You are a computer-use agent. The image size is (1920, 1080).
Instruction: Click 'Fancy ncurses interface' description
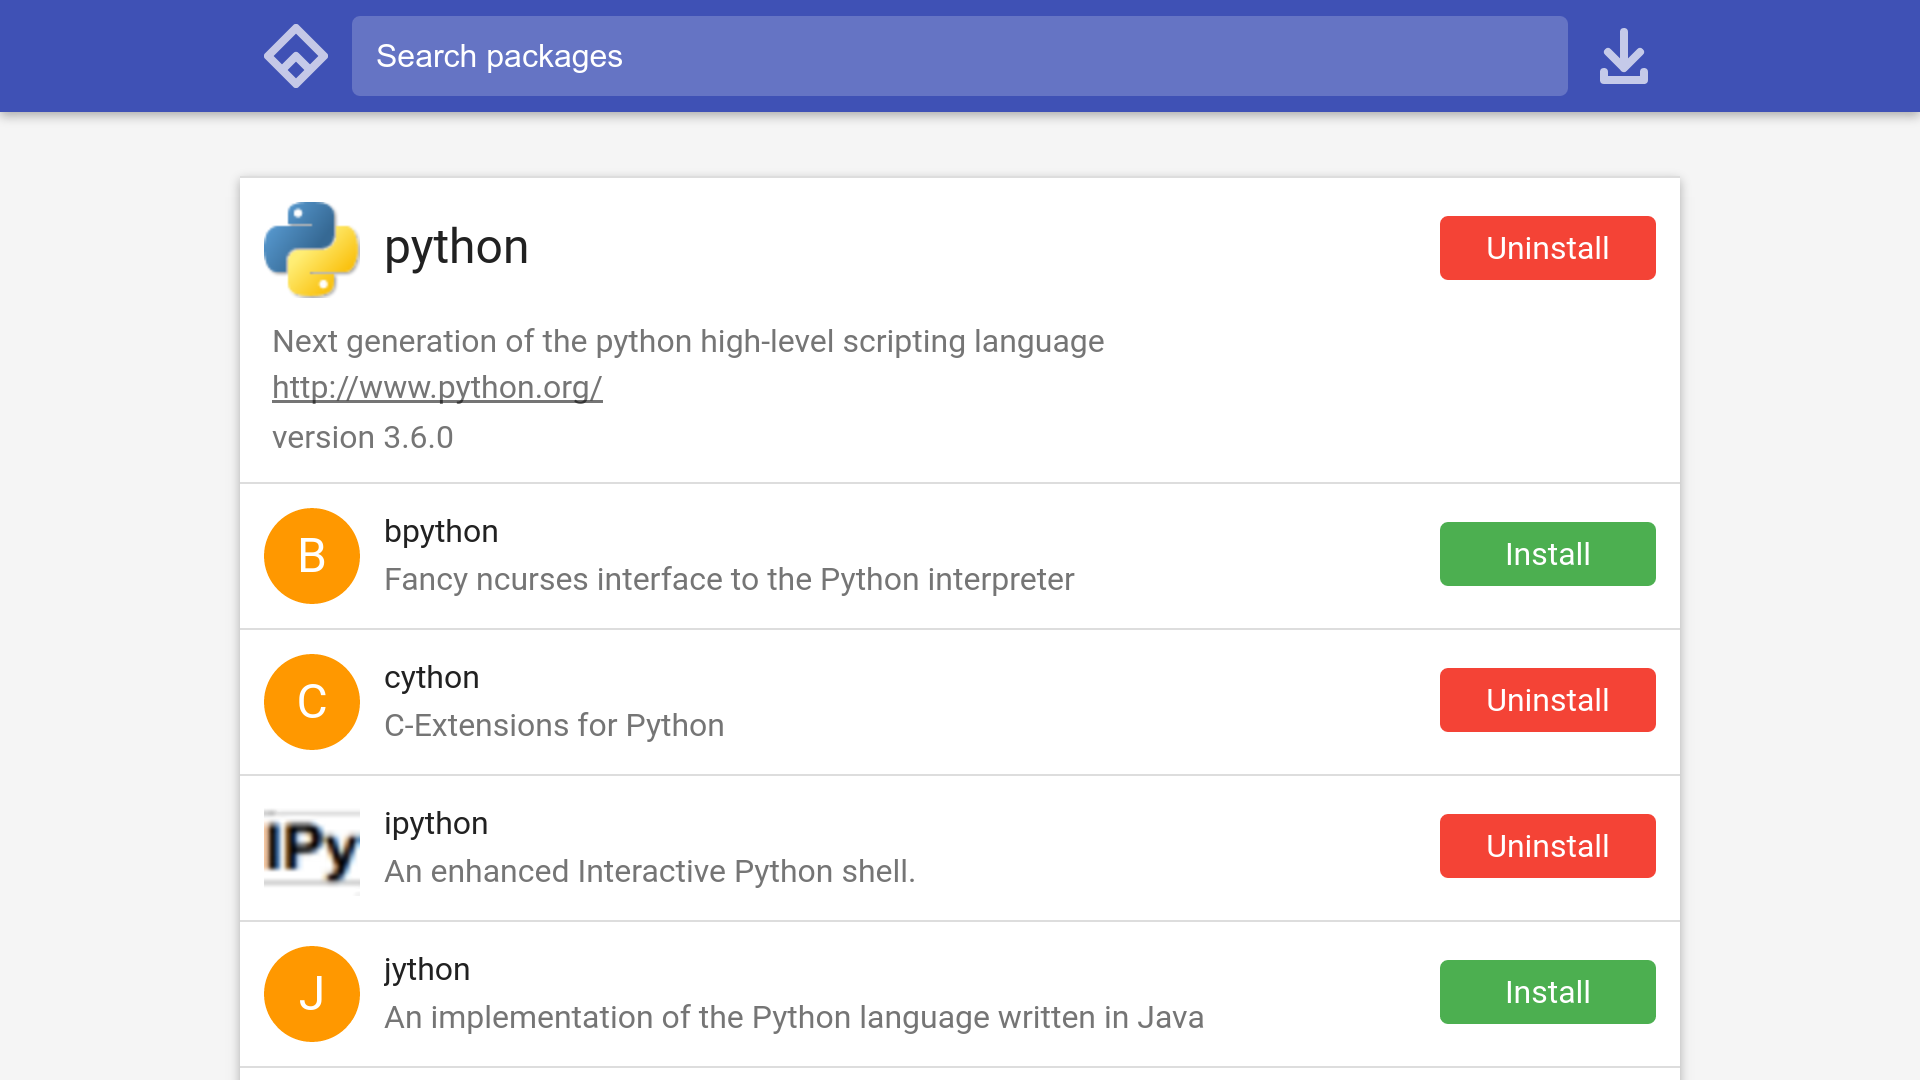tap(729, 580)
